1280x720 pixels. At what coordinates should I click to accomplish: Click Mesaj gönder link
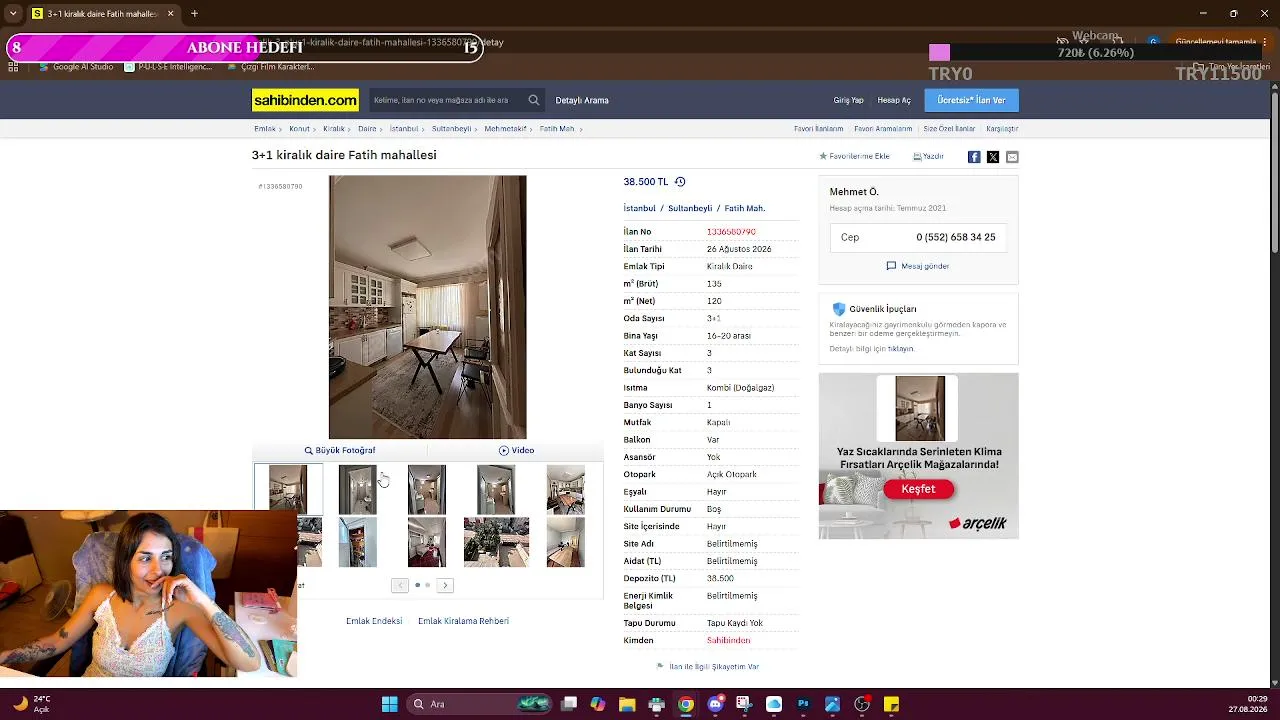918,266
